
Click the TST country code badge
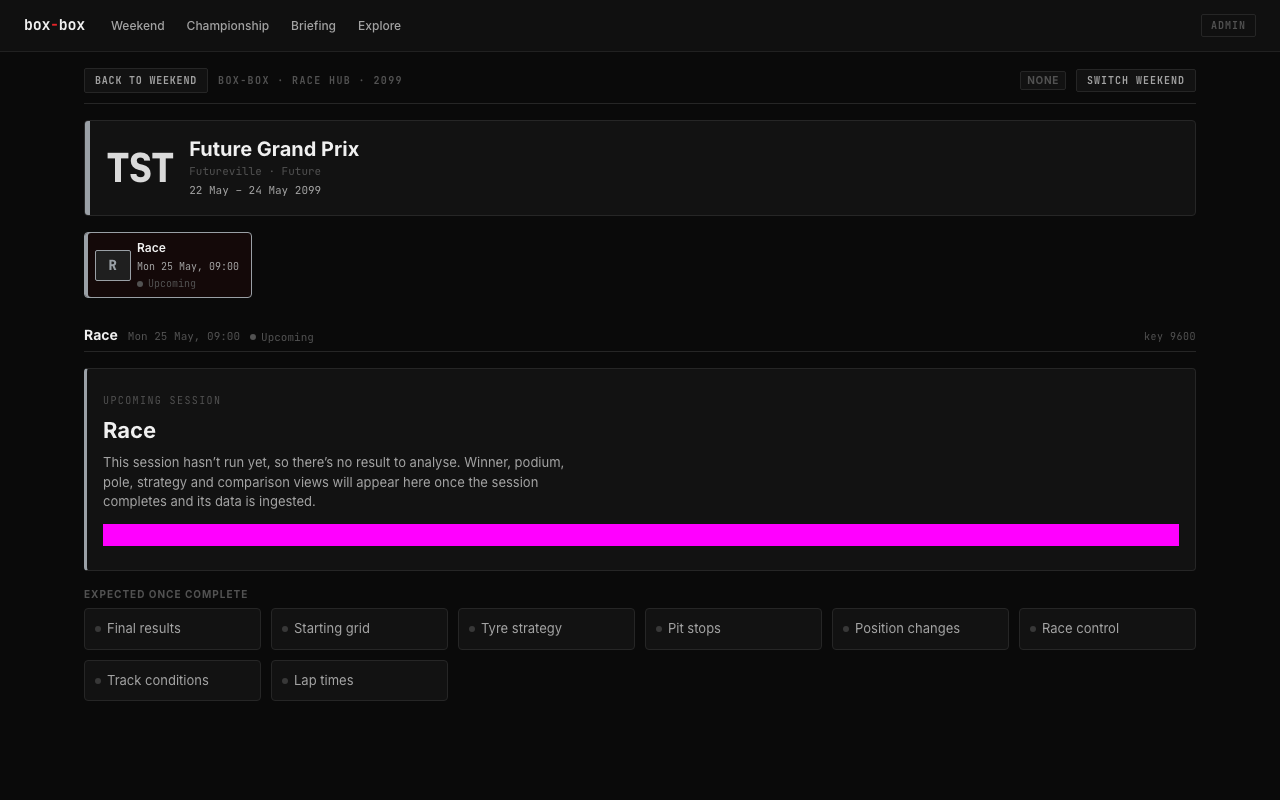coord(140,168)
